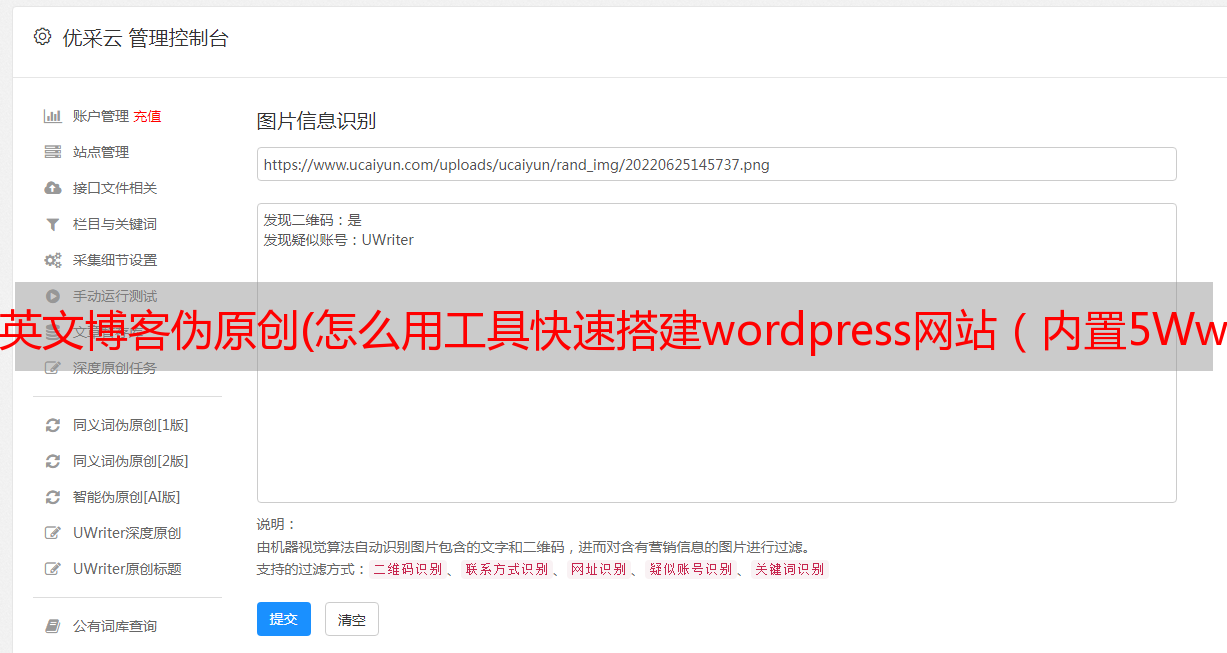Click the edit icon next to 深度原创任务
This screenshot has width=1227, height=653.
click(x=53, y=368)
